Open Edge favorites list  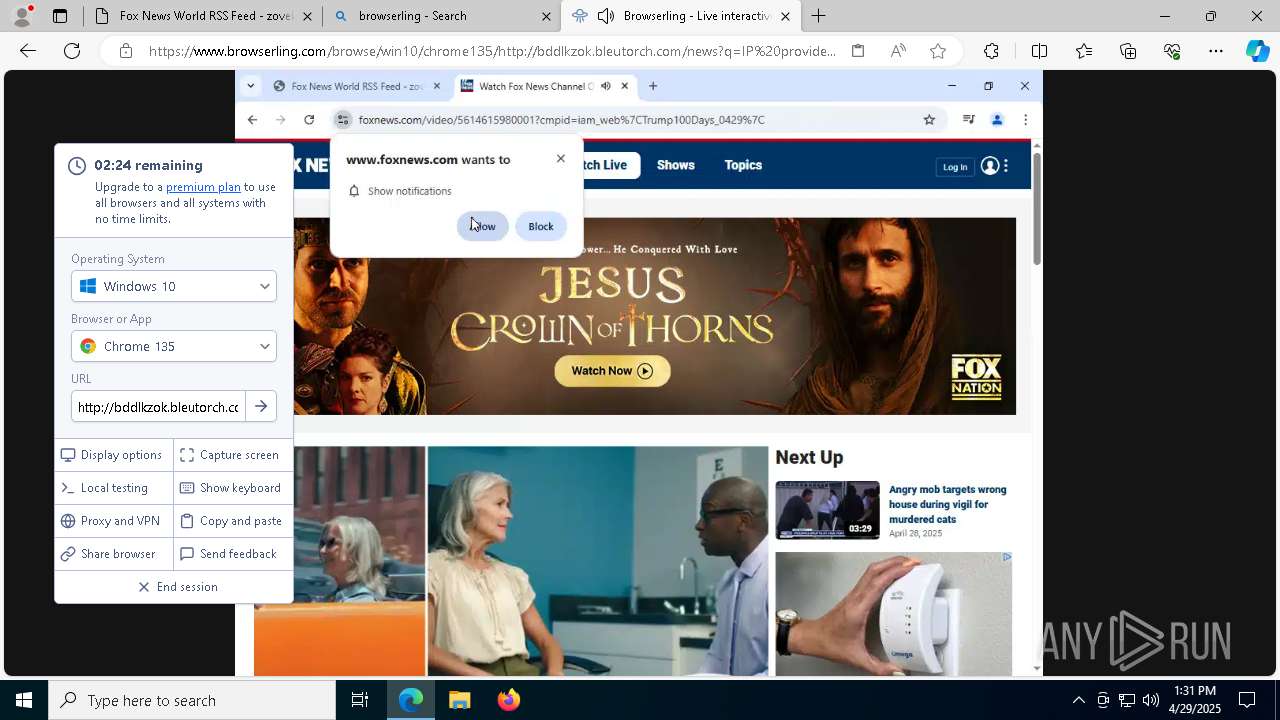pos(1084,51)
